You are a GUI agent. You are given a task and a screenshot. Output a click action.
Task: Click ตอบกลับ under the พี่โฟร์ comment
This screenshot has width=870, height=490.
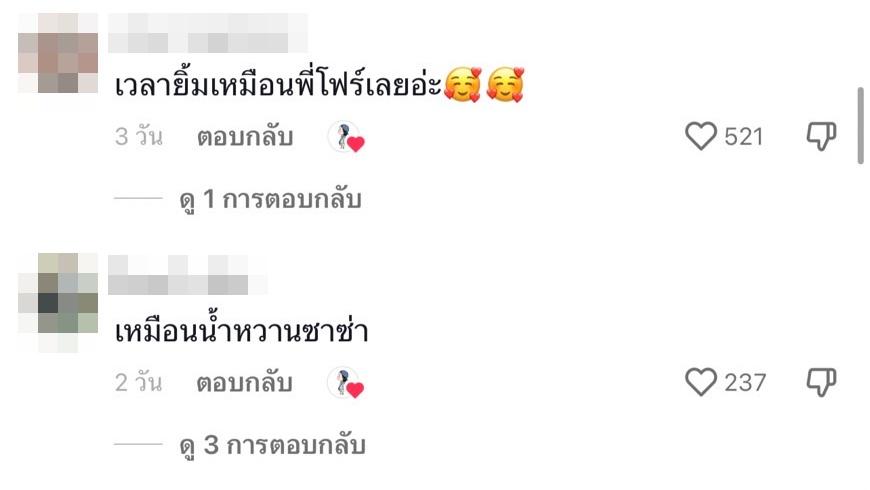tap(245, 137)
